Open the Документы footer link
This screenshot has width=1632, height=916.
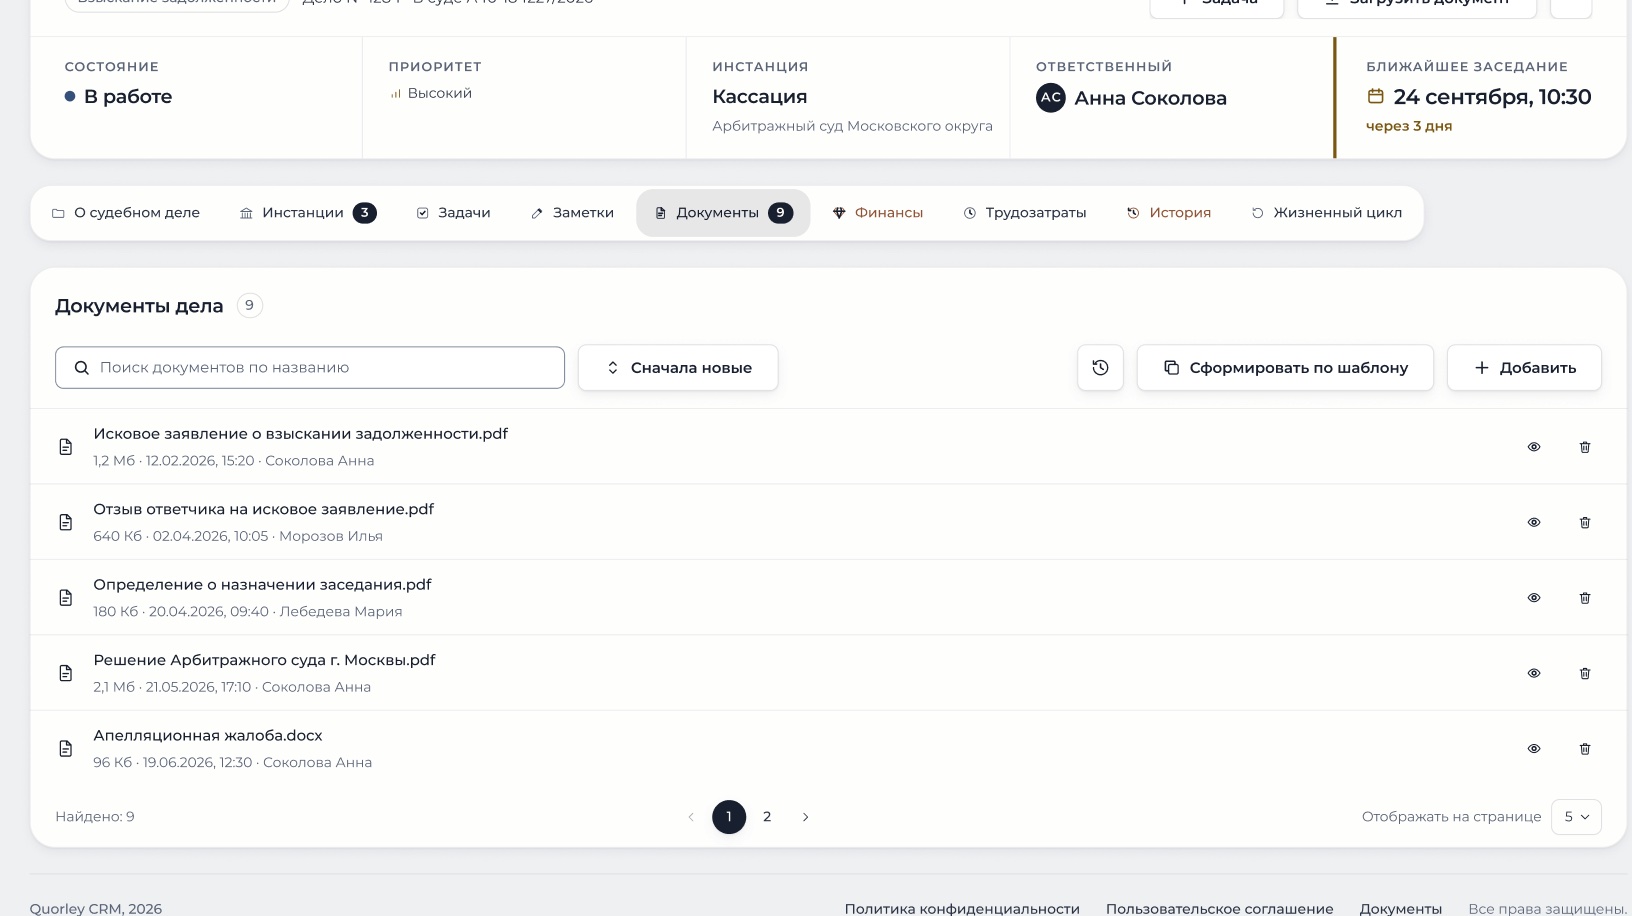click(1401, 908)
